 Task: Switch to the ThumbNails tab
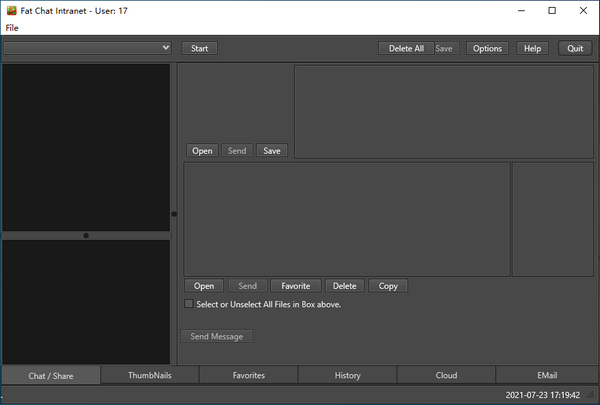click(x=150, y=375)
